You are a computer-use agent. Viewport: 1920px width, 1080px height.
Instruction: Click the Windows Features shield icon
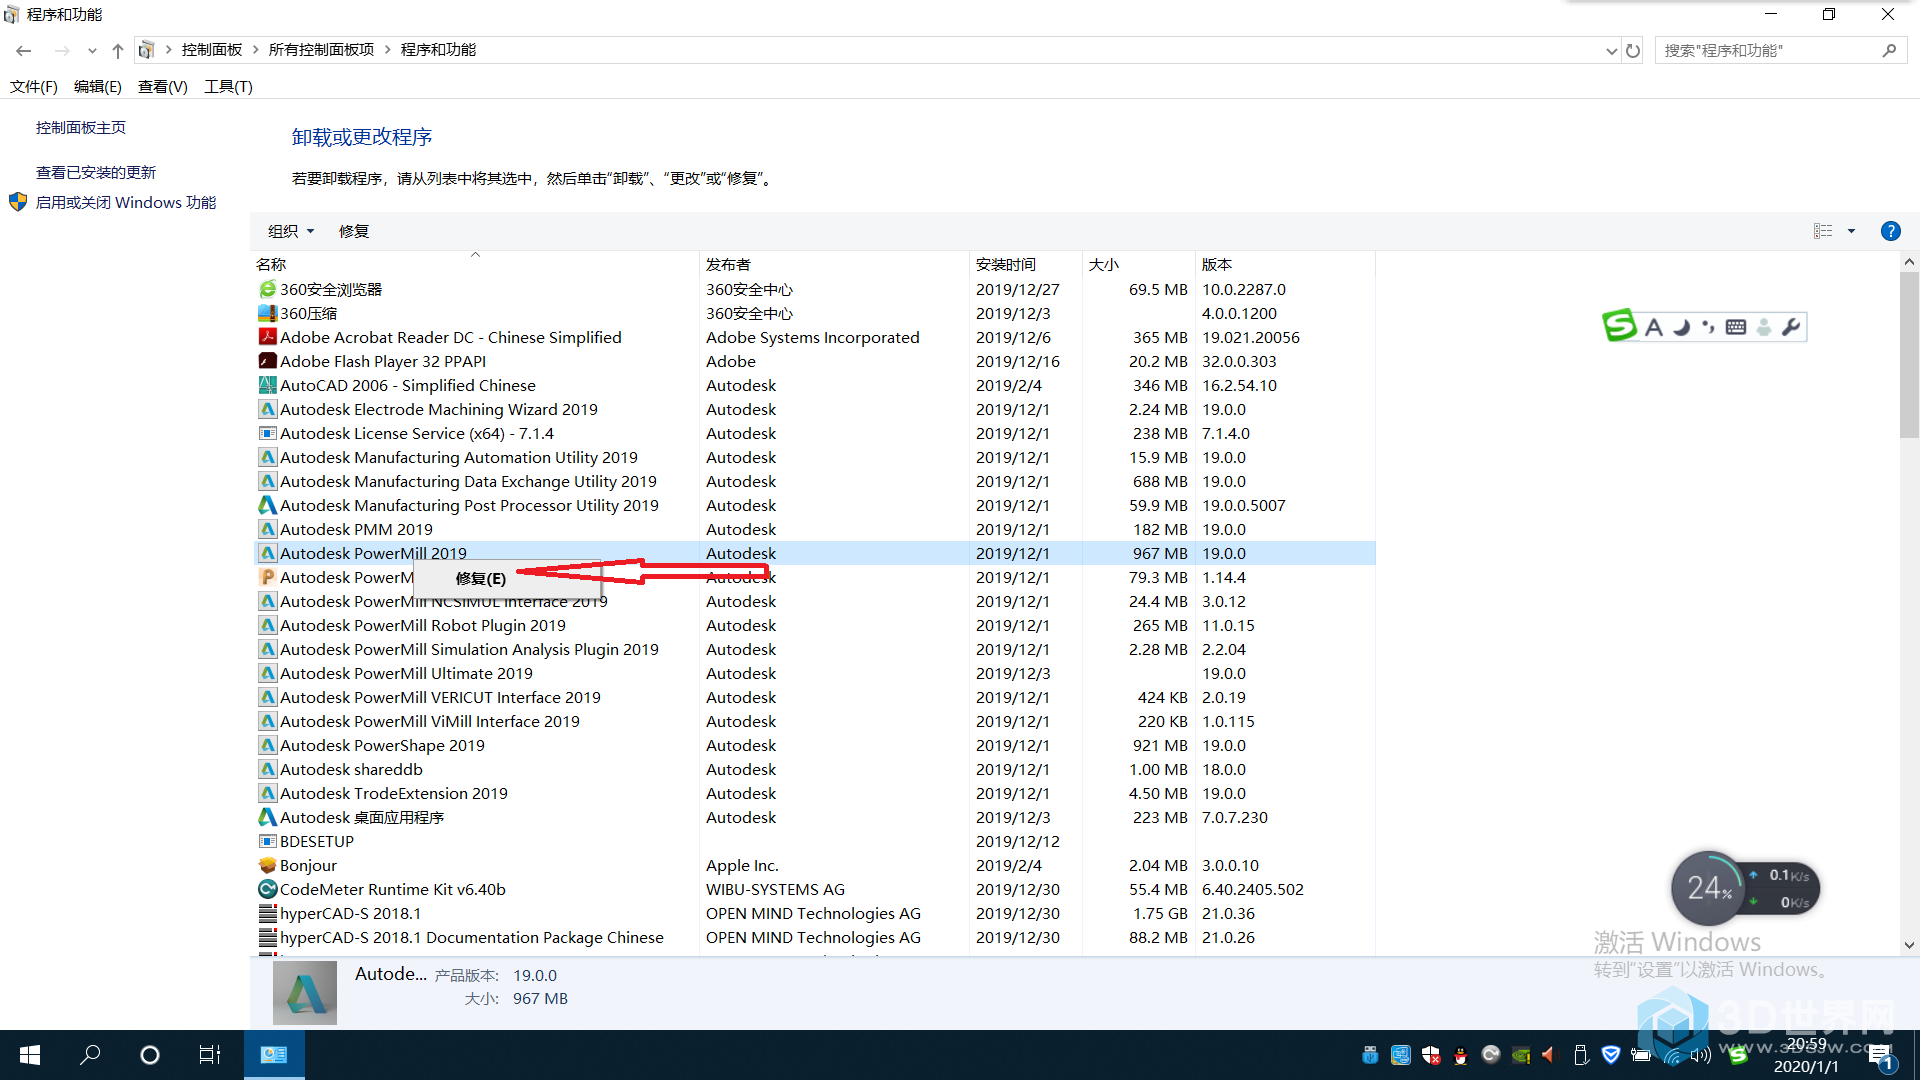(x=18, y=202)
